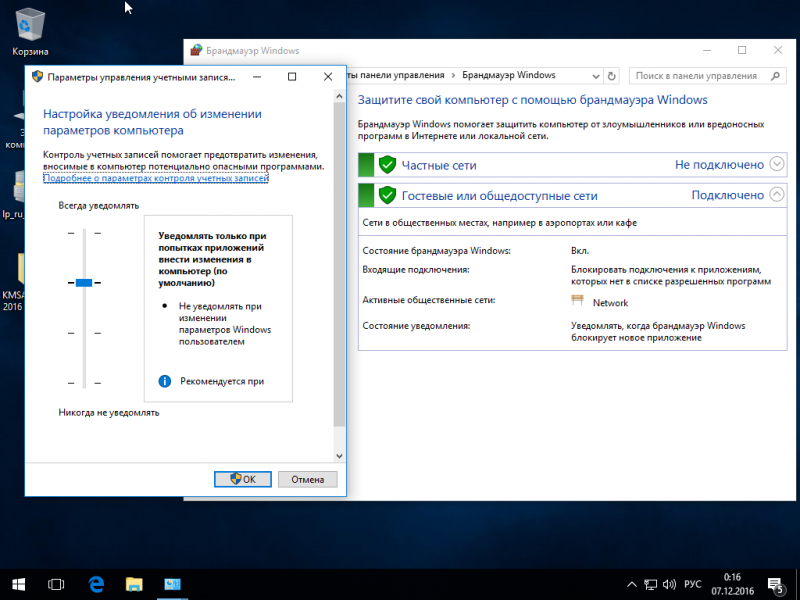The height and width of the screenshot is (600, 800).
Task: Click the Входящие подключения label
Action: click(x=415, y=269)
